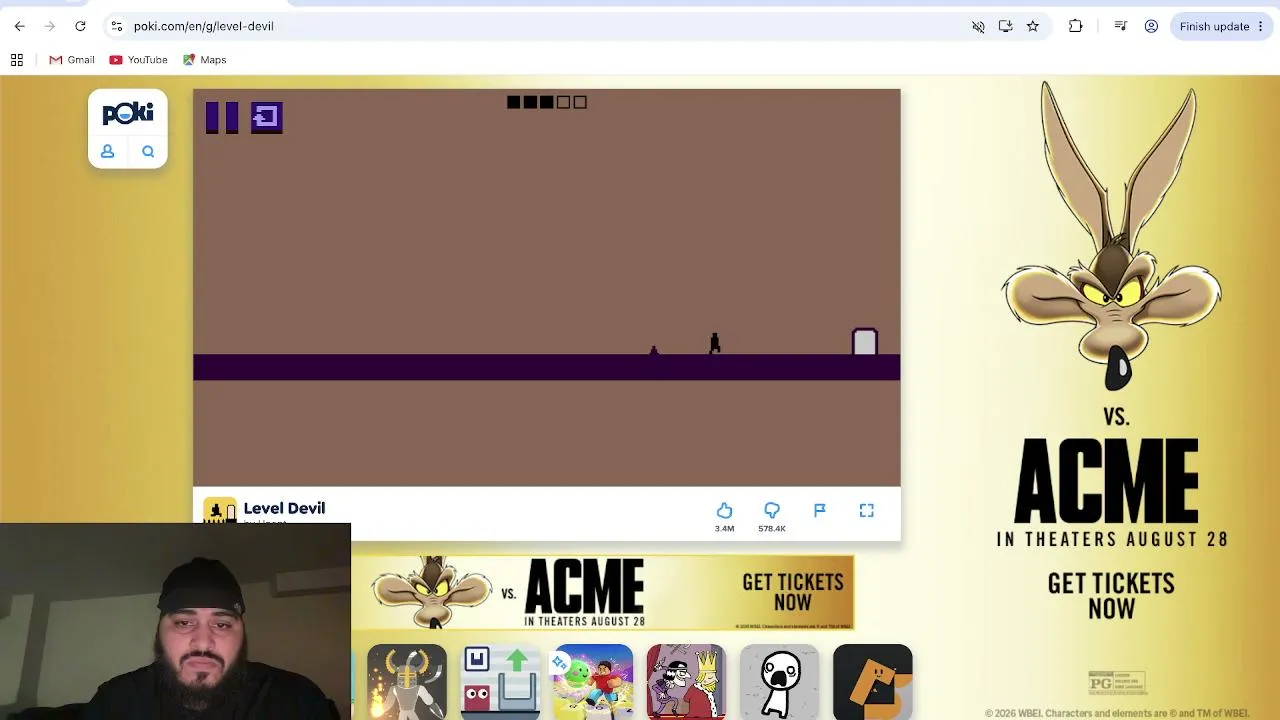
Task: Click the Finish update button
Action: pos(1214,26)
